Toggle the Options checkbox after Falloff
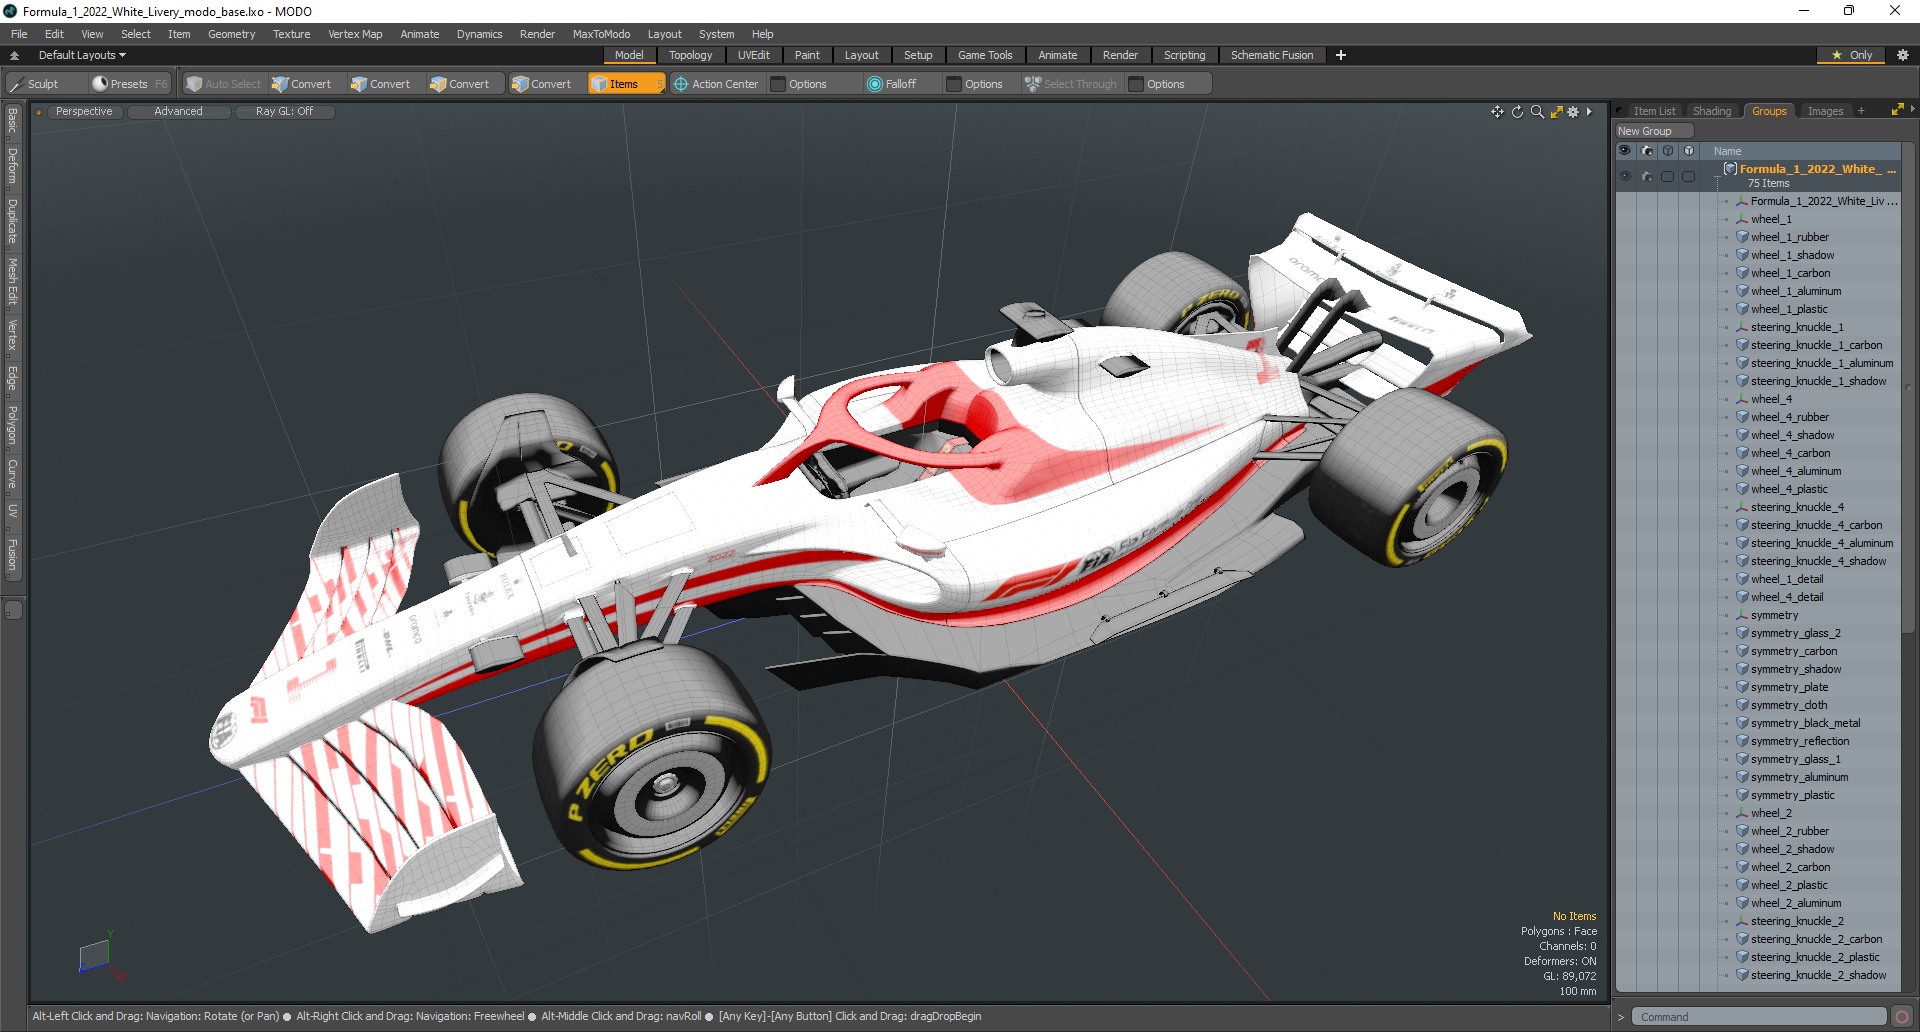 [954, 84]
